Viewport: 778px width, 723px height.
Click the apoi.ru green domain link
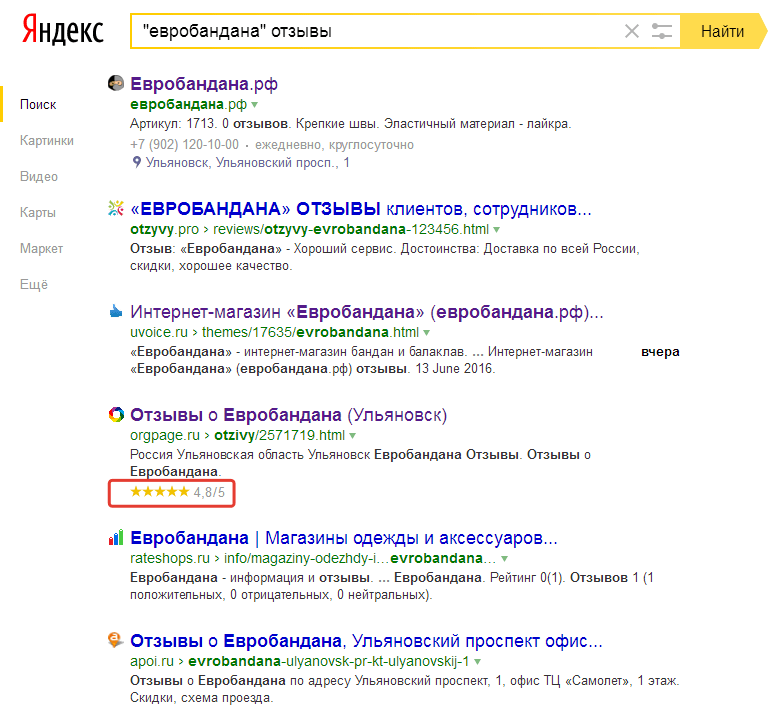[152, 661]
